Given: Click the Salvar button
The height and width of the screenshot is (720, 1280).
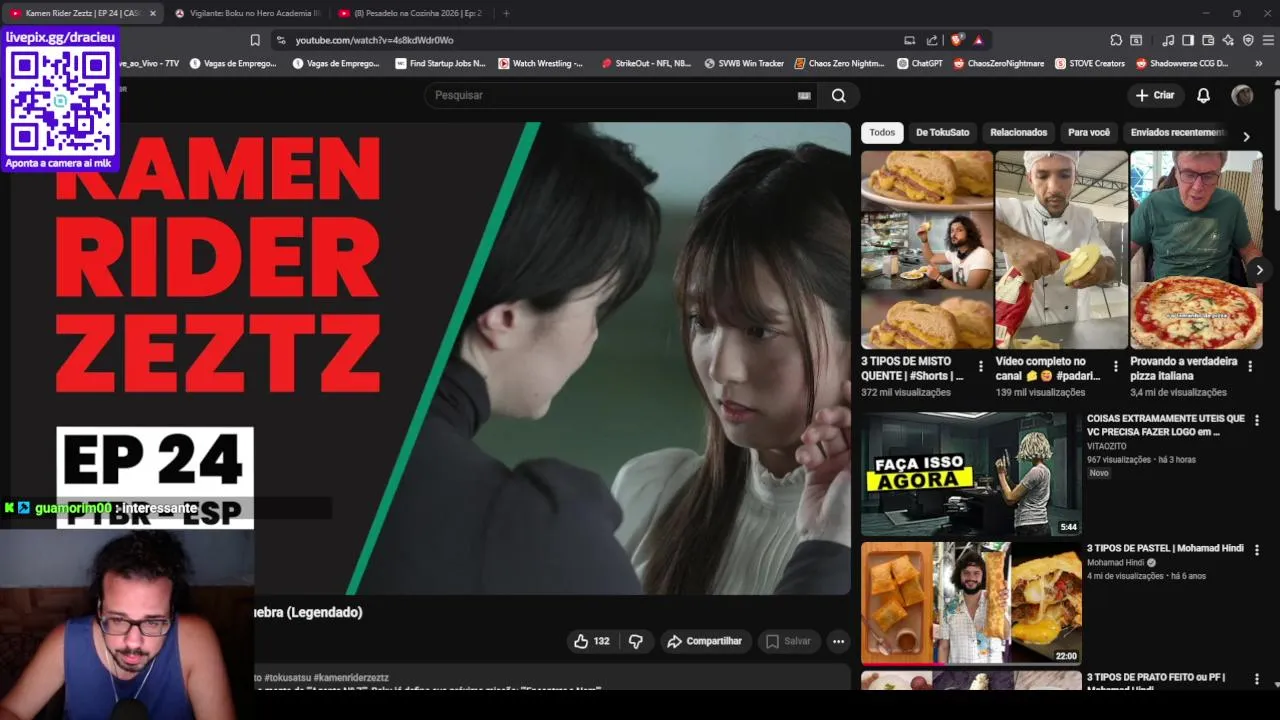Looking at the screenshot, I should pyautogui.click(x=787, y=641).
